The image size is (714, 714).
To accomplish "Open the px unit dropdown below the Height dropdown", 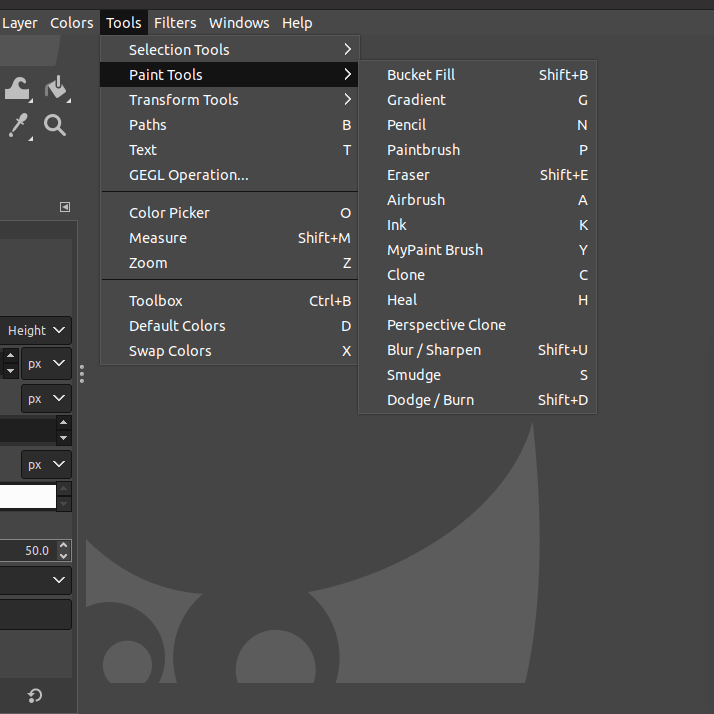I will pyautogui.click(x=46, y=363).
